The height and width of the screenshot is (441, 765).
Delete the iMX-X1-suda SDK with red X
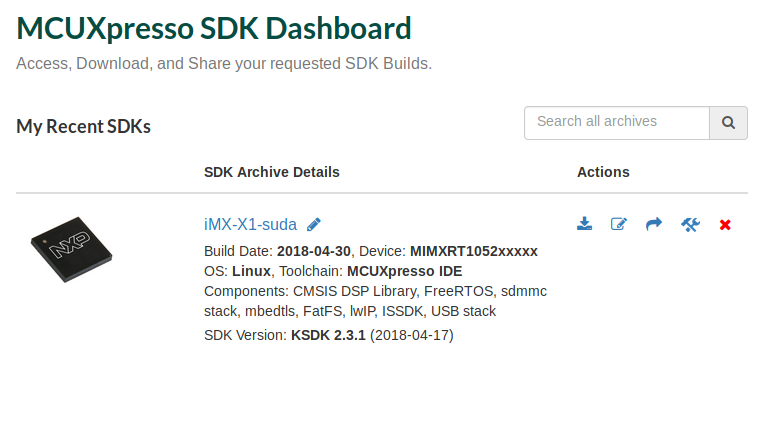725,224
